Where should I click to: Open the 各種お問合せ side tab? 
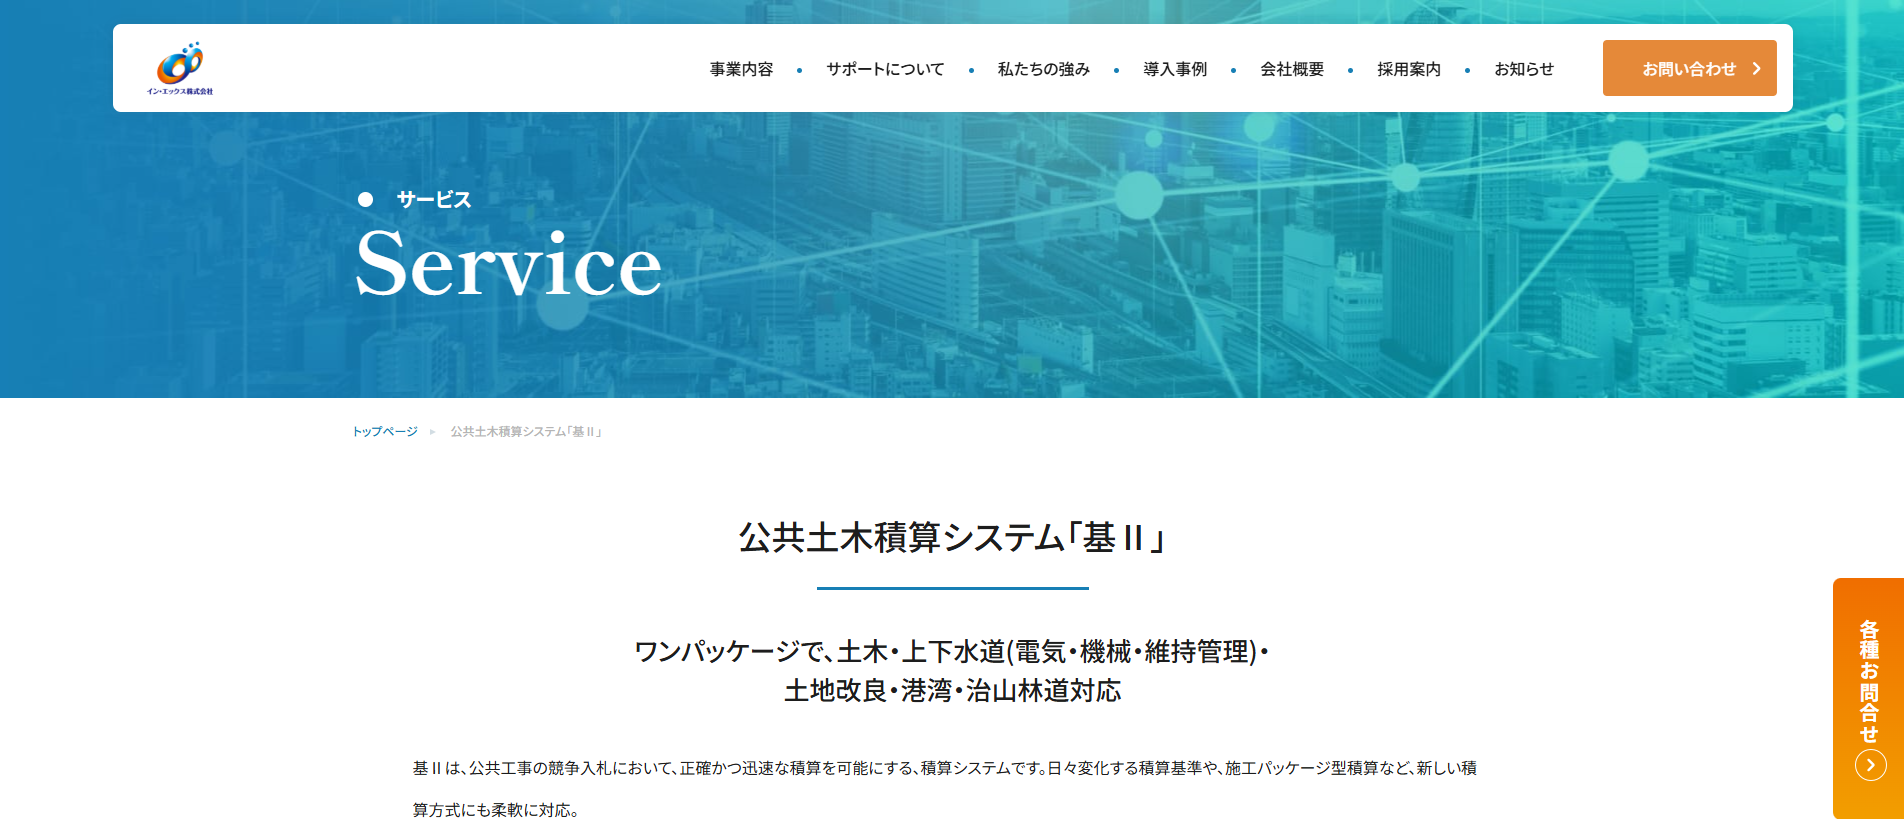click(1868, 680)
